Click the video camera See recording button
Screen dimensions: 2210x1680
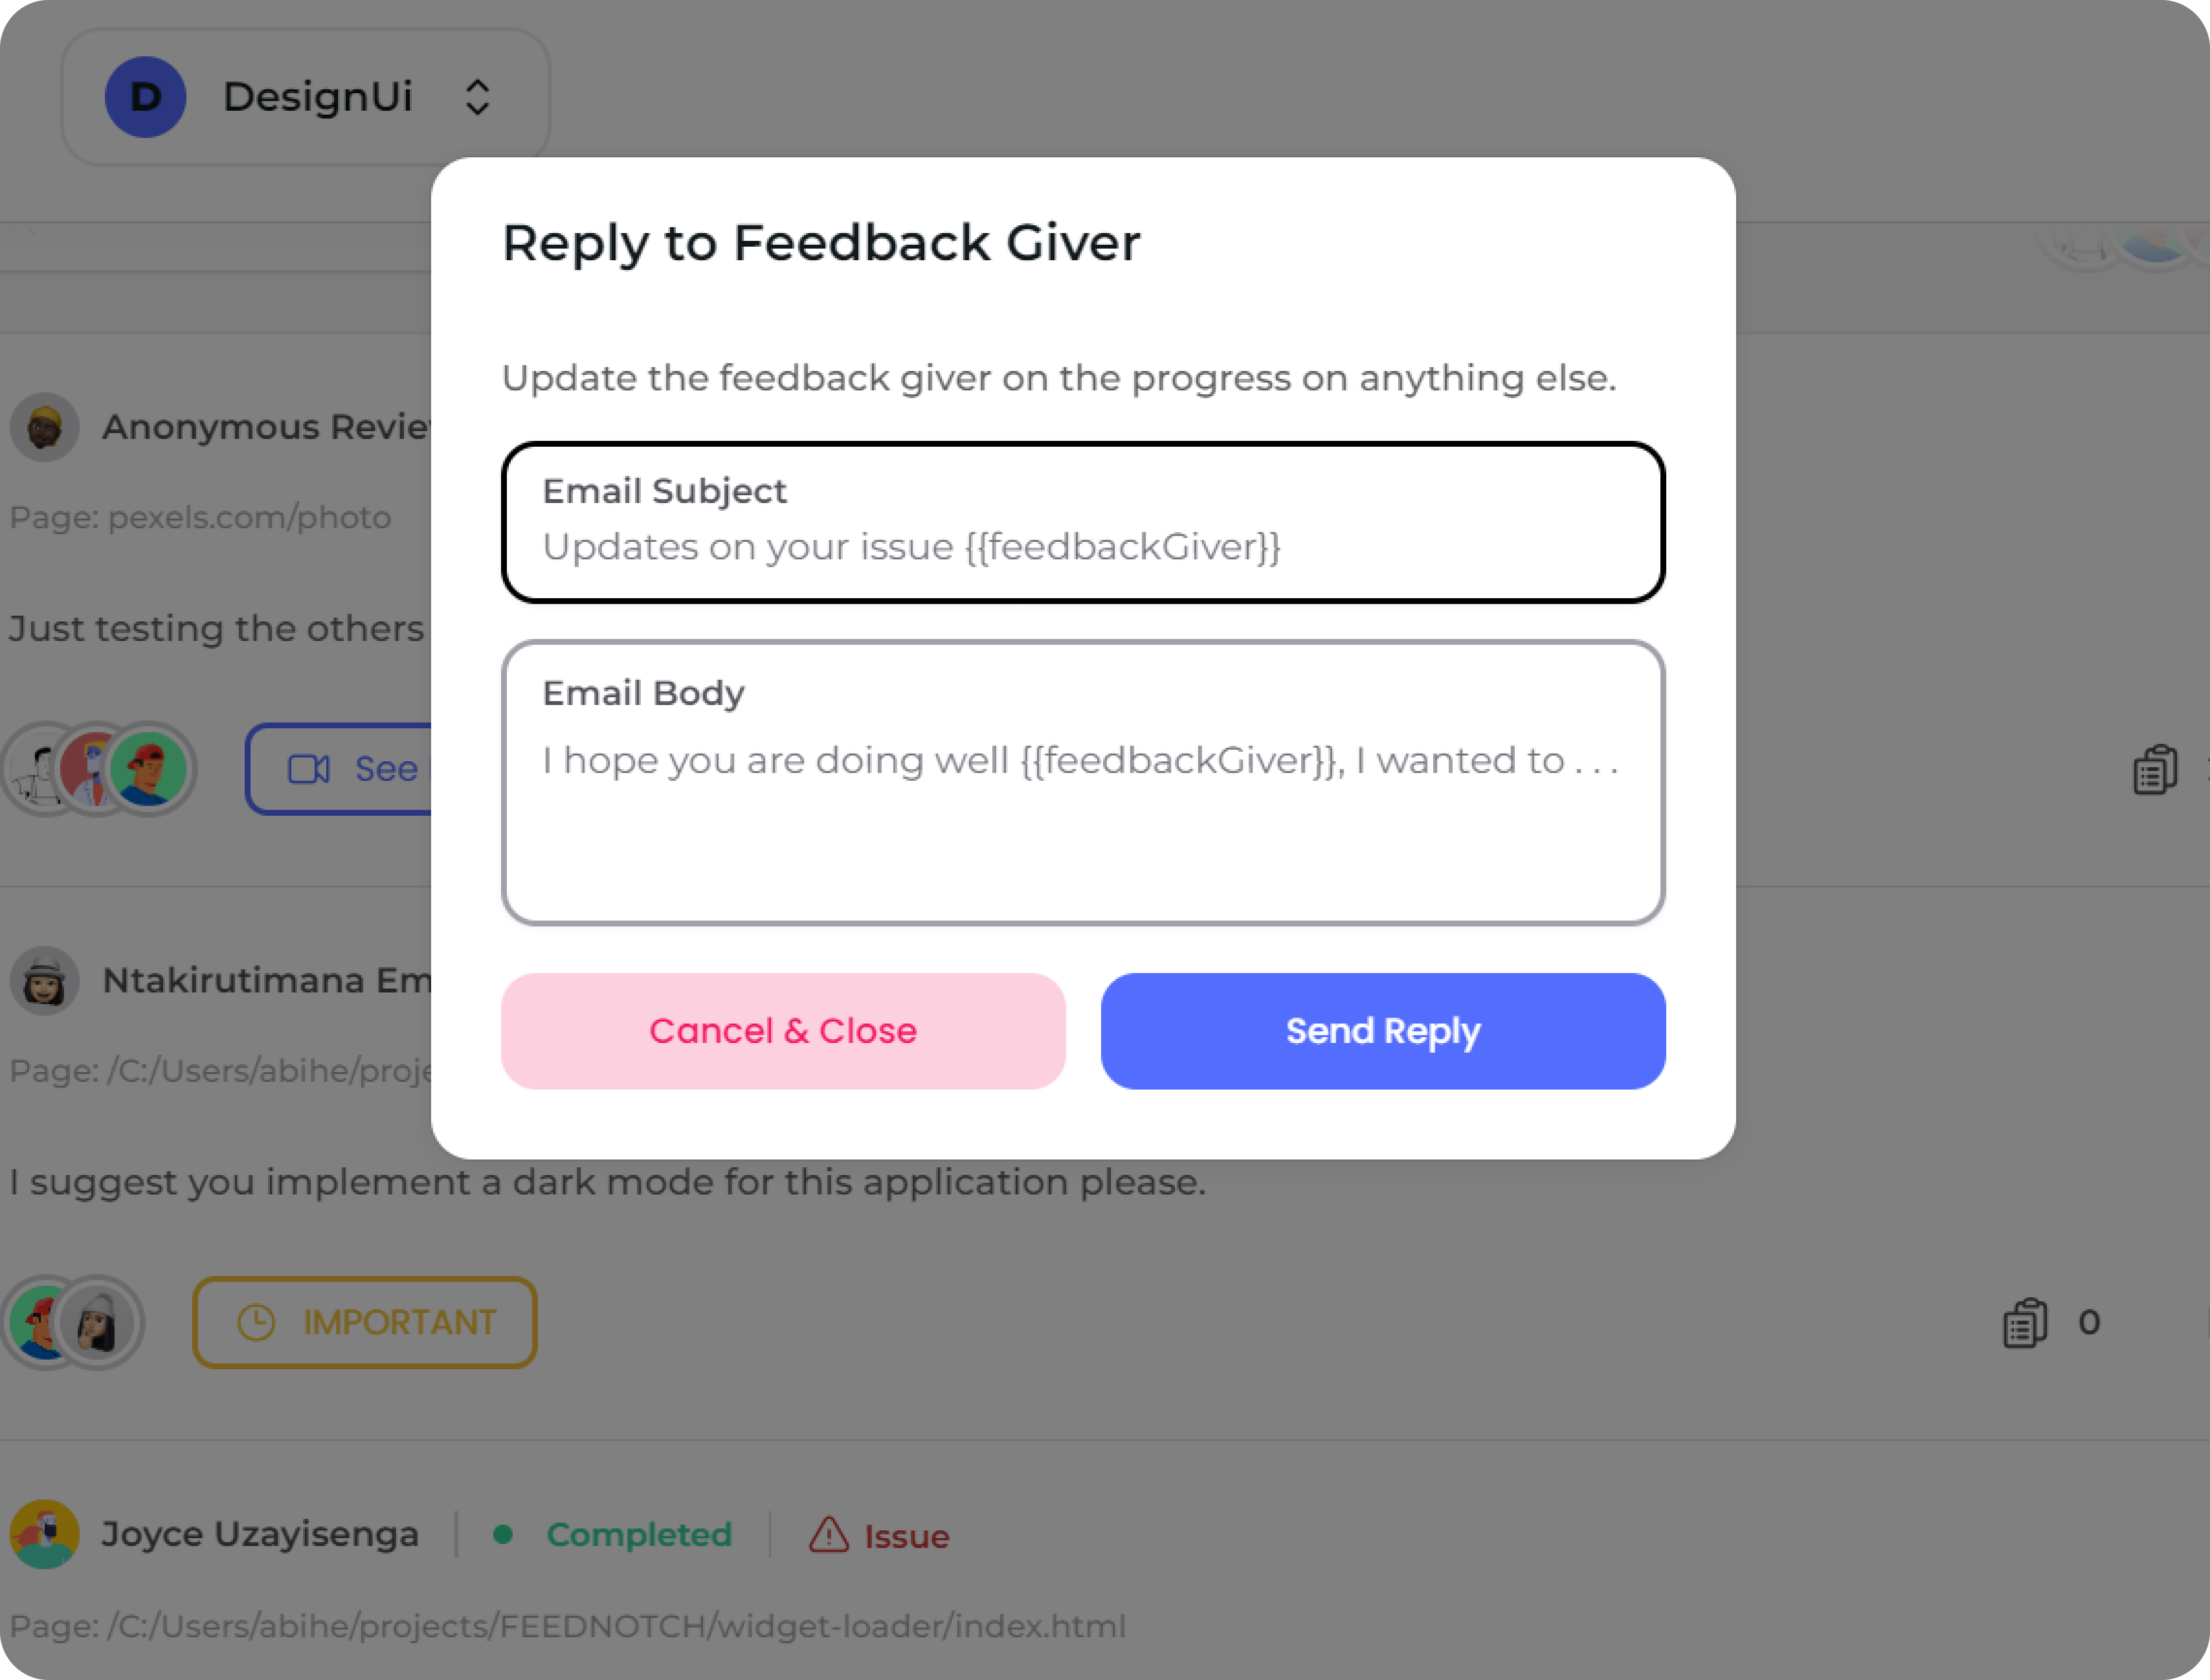(x=340, y=769)
